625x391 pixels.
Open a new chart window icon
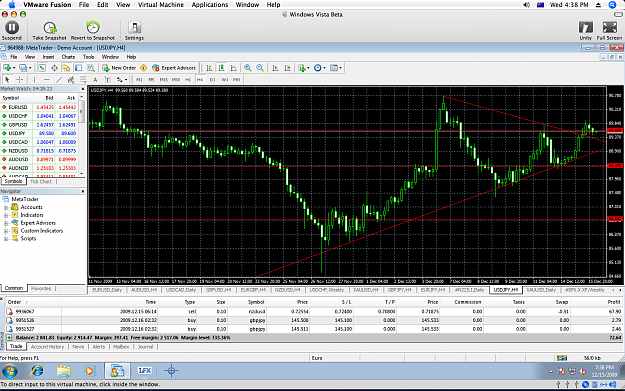(x=7, y=68)
